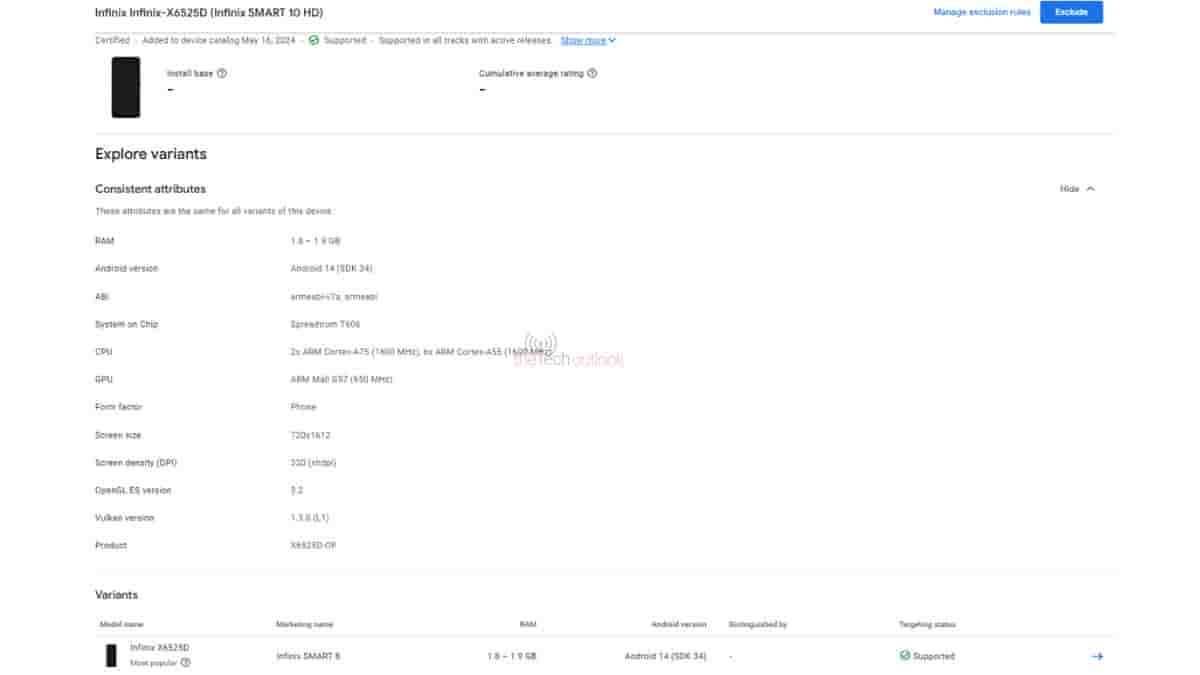Click the Supported check icon in Targeting status

(903, 656)
